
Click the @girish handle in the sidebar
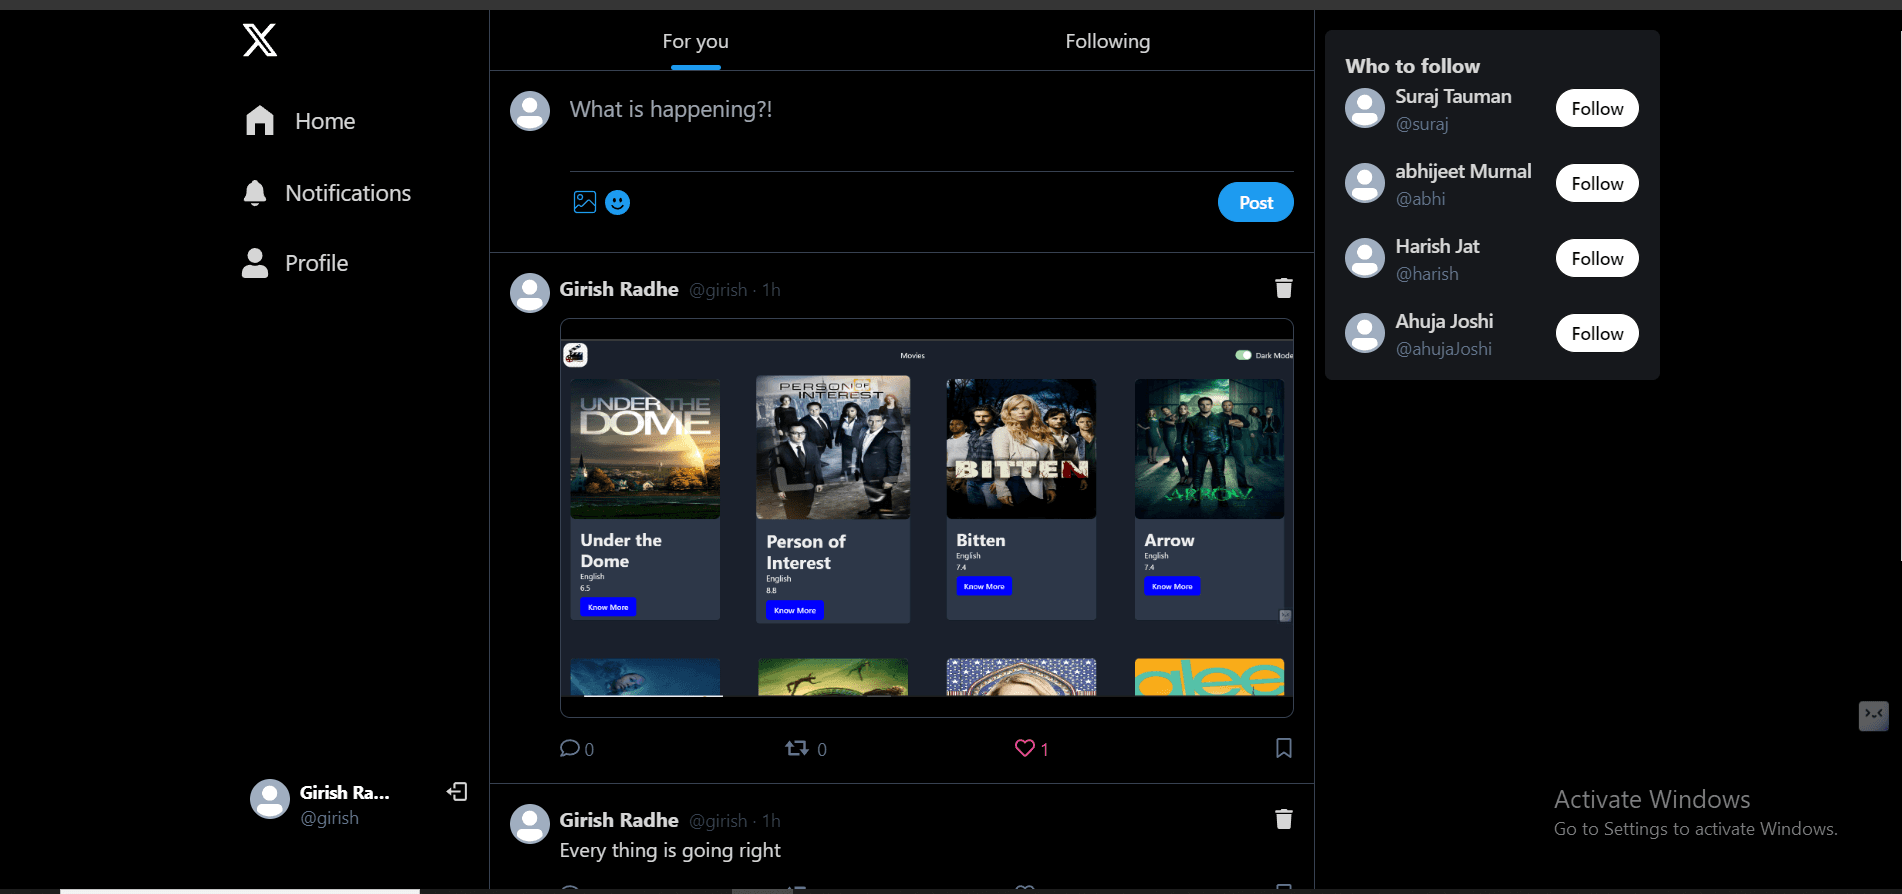coord(329,818)
